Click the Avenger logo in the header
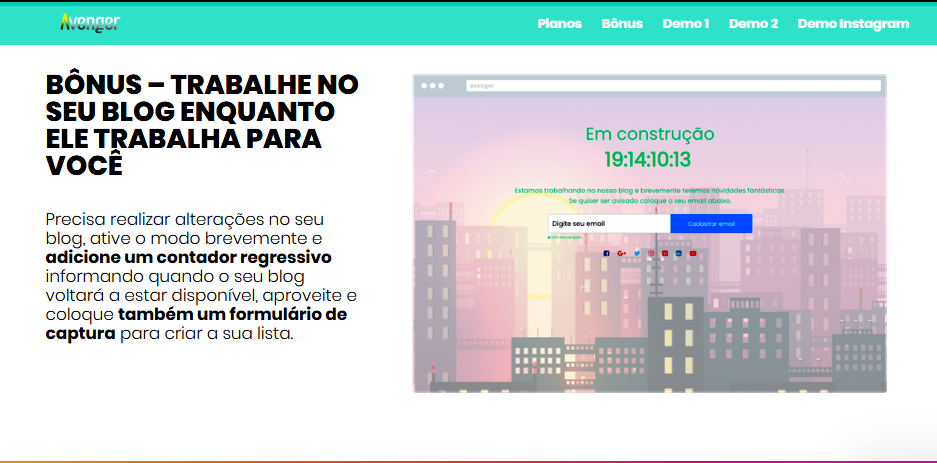 tap(90, 22)
